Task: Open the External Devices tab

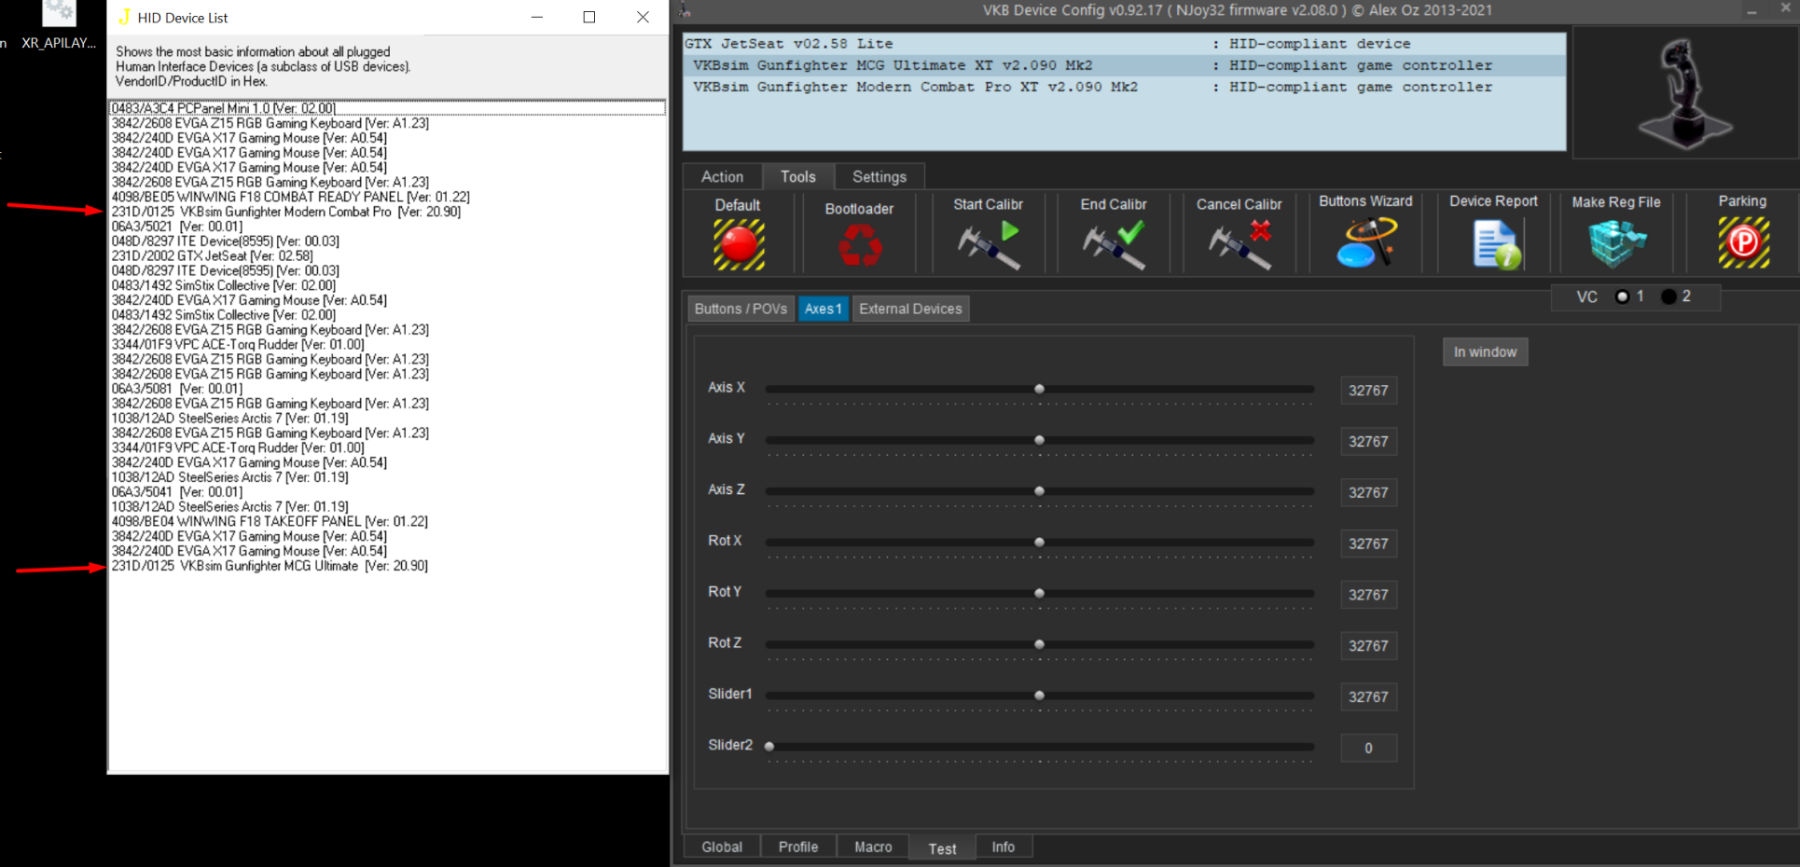Action: pos(910,309)
